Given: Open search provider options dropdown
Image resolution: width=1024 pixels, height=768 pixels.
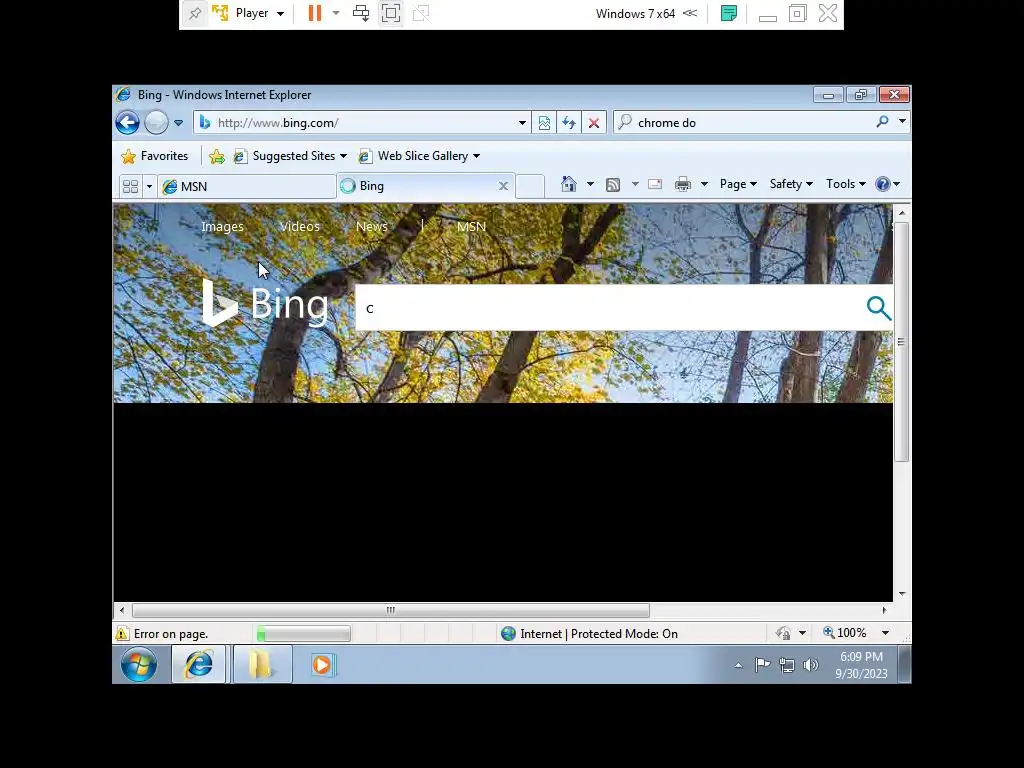Looking at the screenshot, I should (x=902, y=121).
